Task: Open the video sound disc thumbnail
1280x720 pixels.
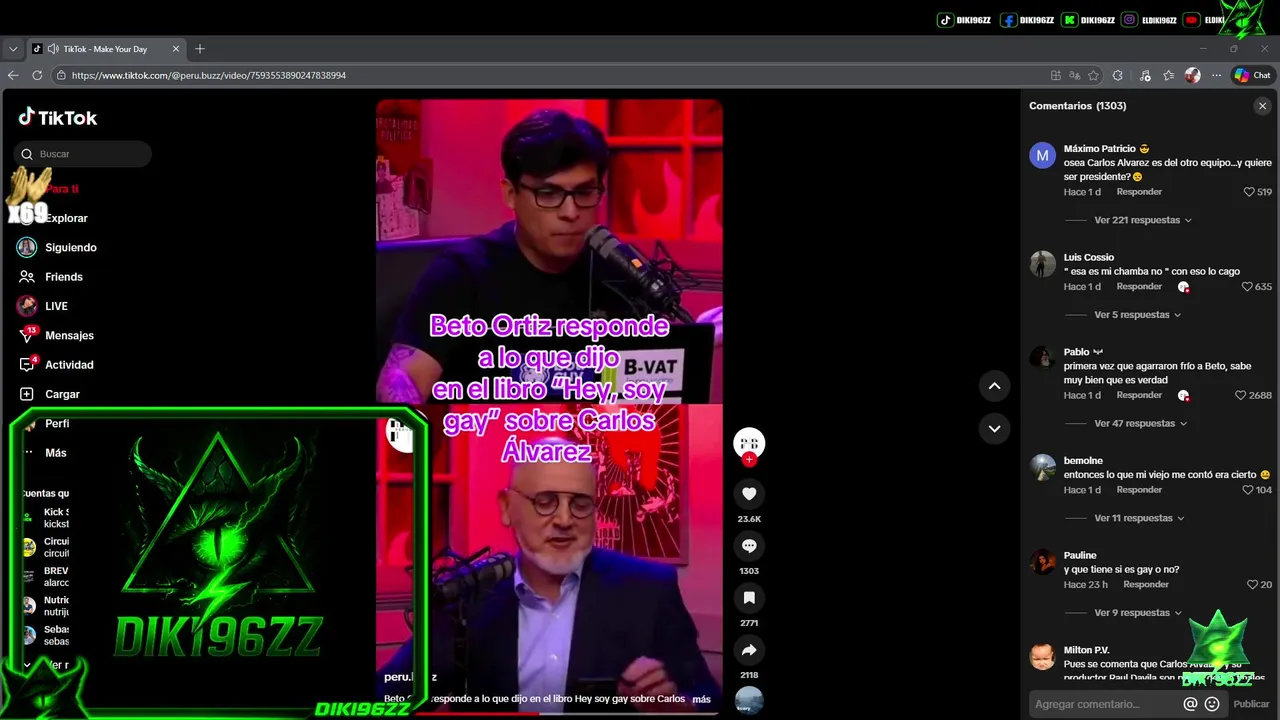Action: pos(749,701)
